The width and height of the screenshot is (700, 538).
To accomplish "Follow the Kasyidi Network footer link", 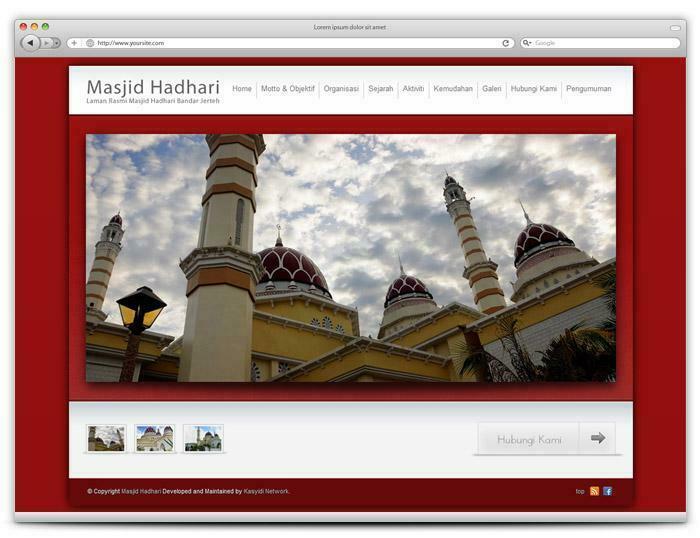I will tap(266, 492).
